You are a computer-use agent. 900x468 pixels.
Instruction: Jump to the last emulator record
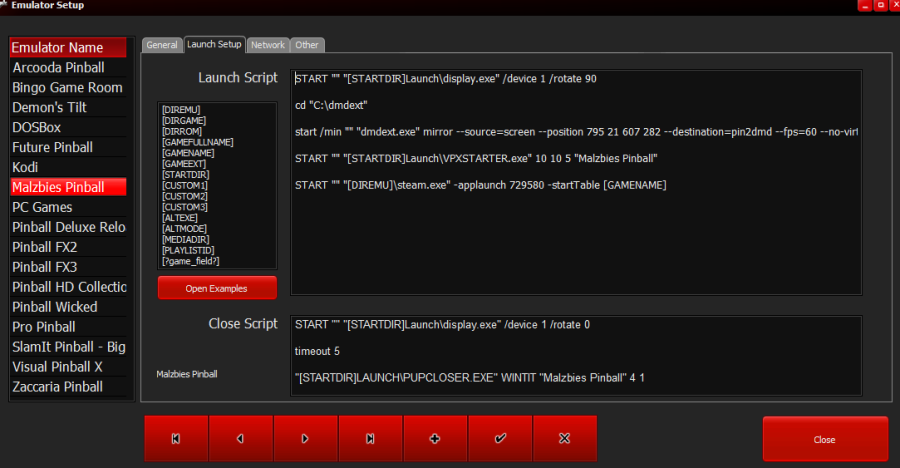[x=371, y=439]
